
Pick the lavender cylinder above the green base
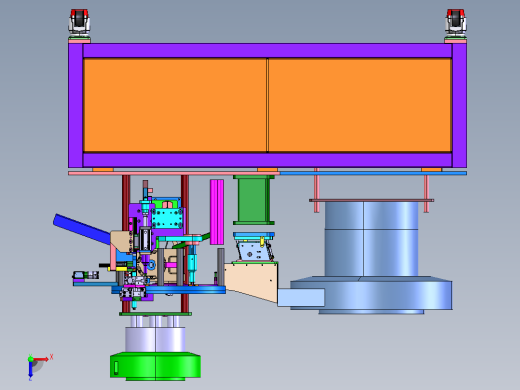point(155,339)
